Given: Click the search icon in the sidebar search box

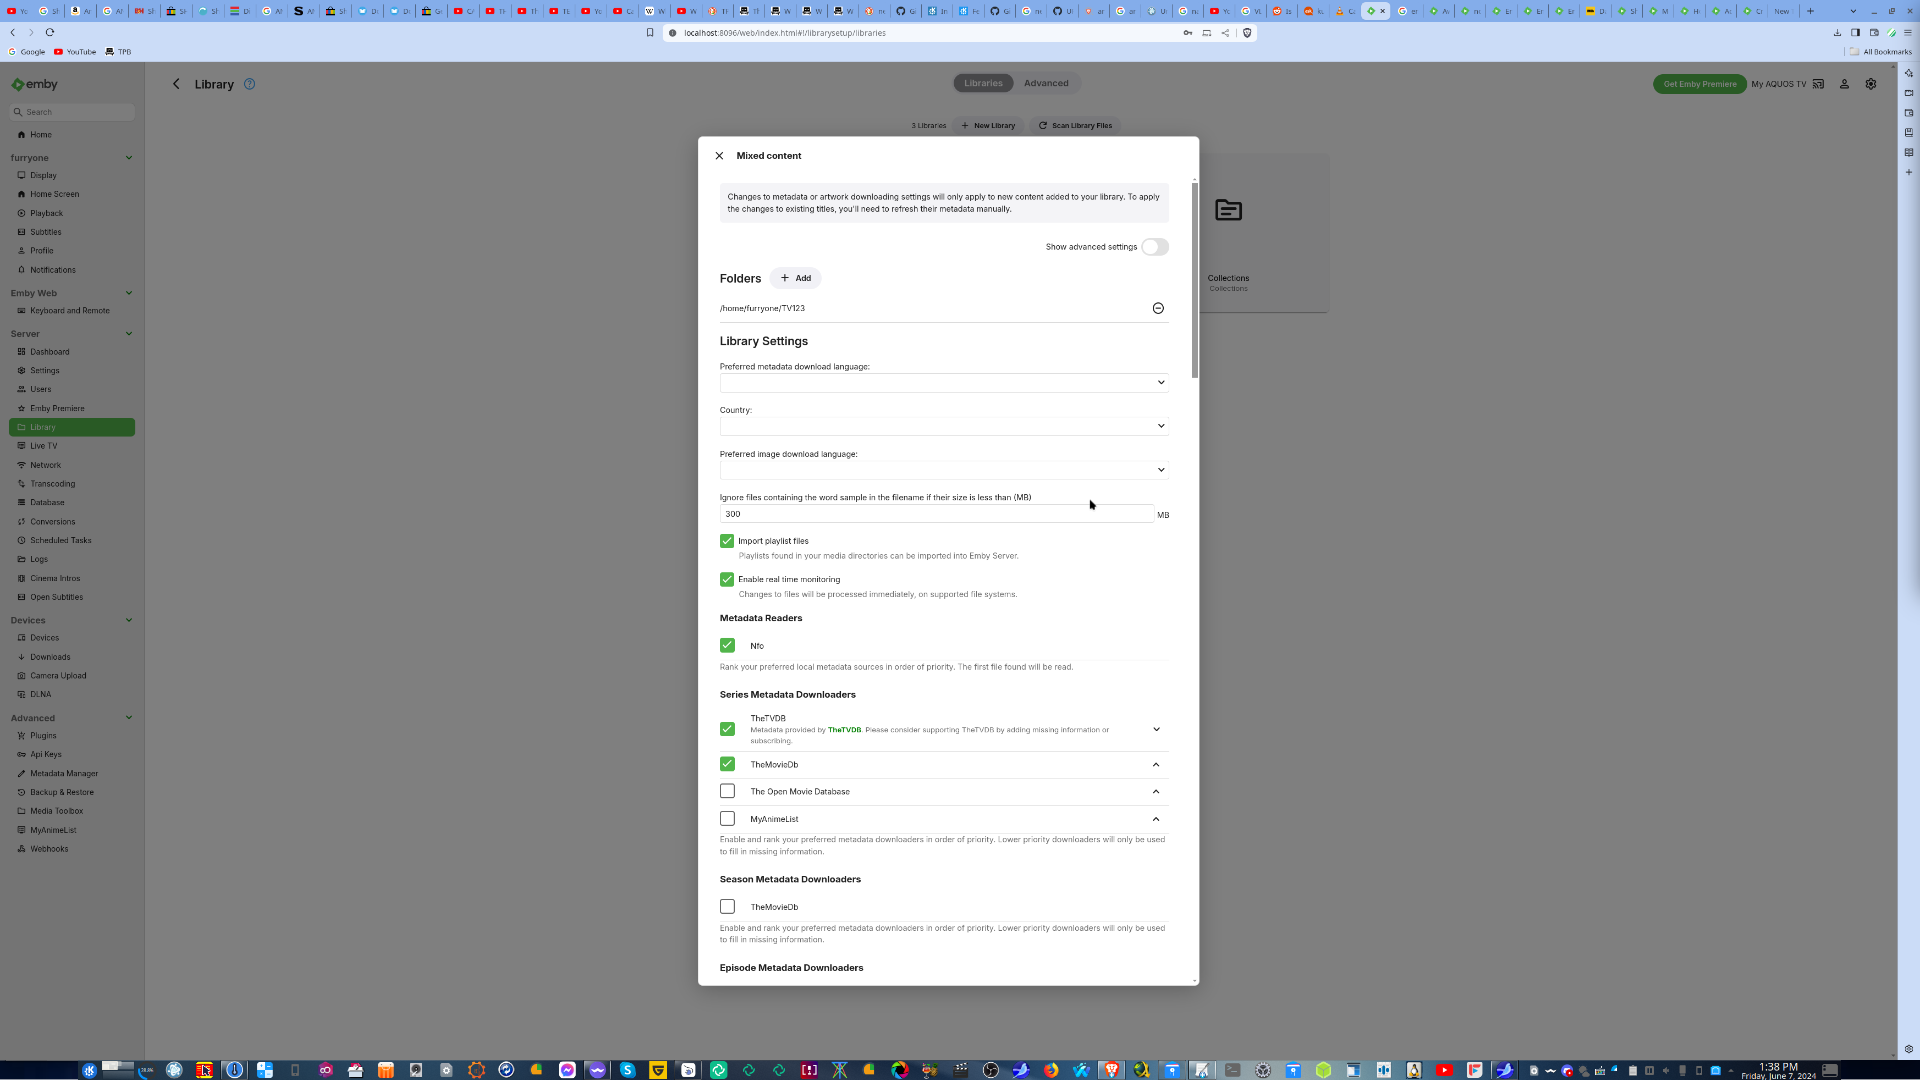Looking at the screenshot, I should pyautogui.click(x=18, y=111).
